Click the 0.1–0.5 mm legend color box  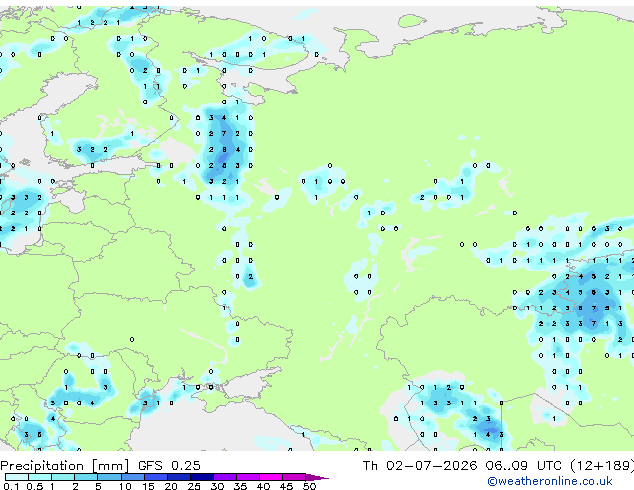click(17, 477)
